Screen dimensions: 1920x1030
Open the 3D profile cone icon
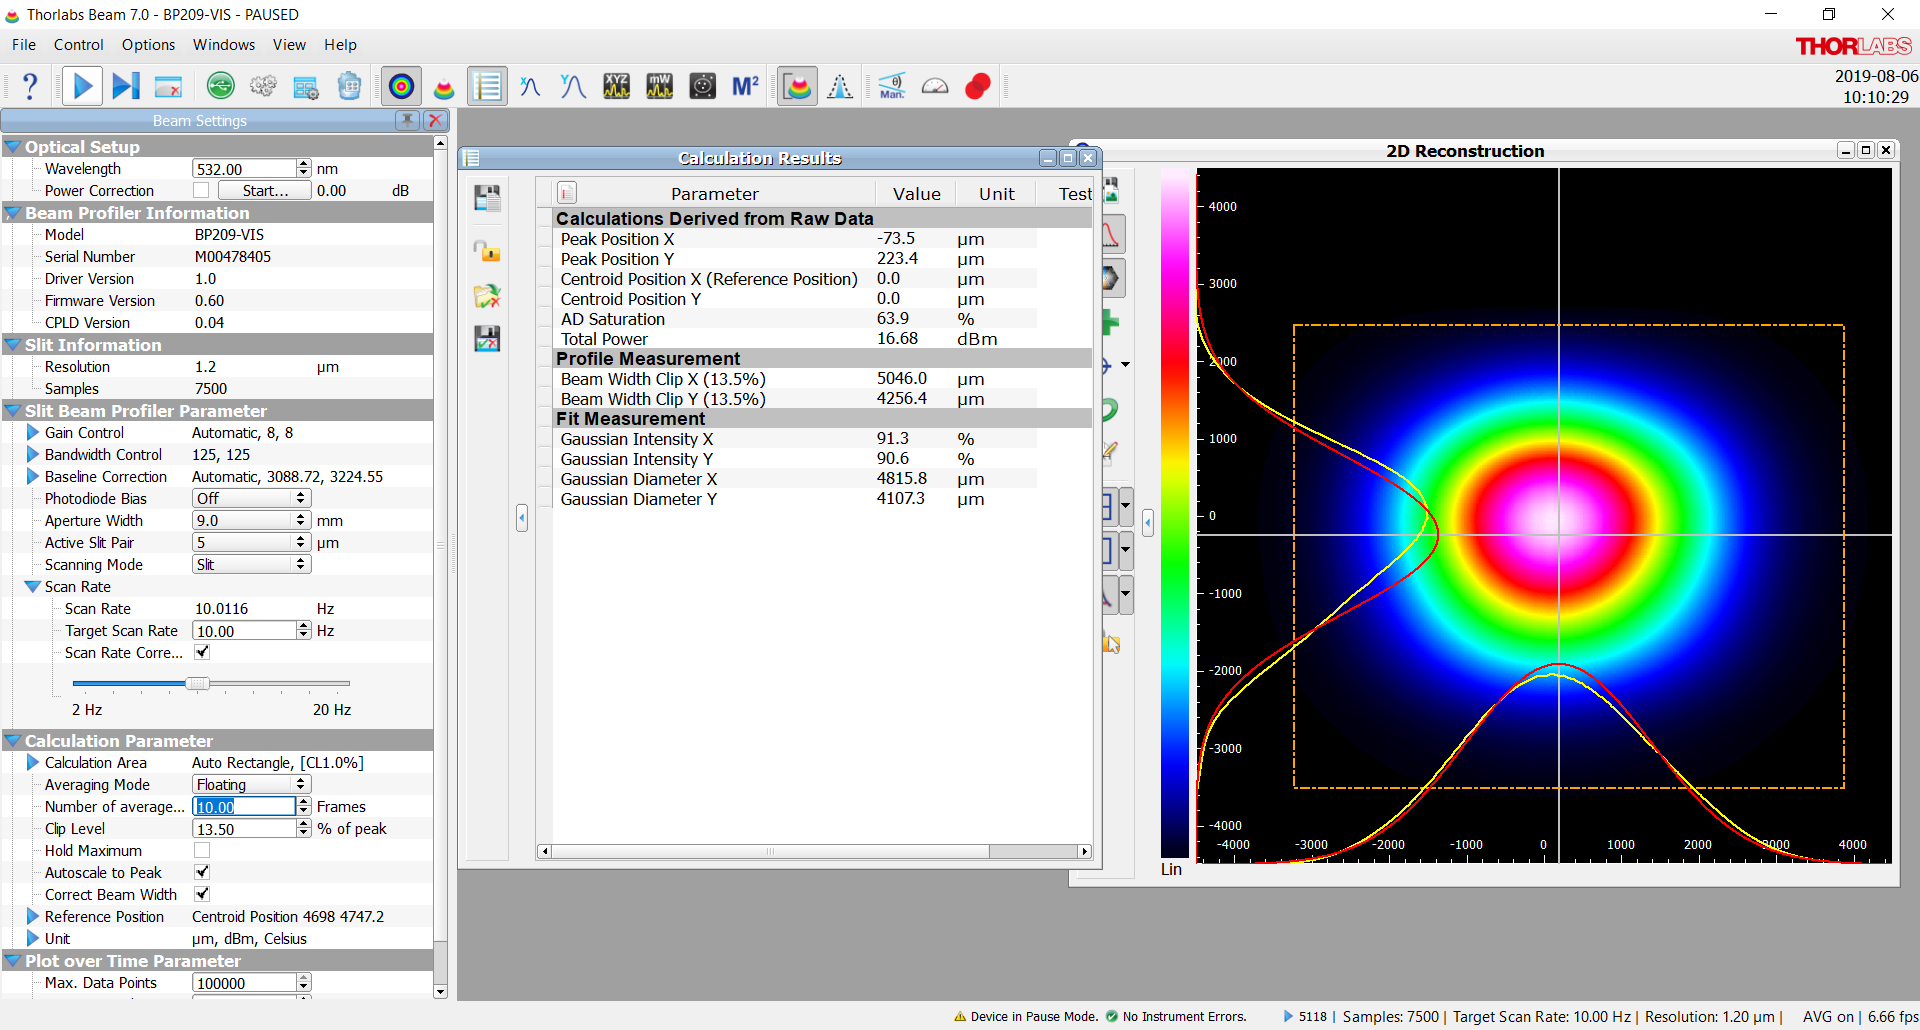click(x=444, y=87)
